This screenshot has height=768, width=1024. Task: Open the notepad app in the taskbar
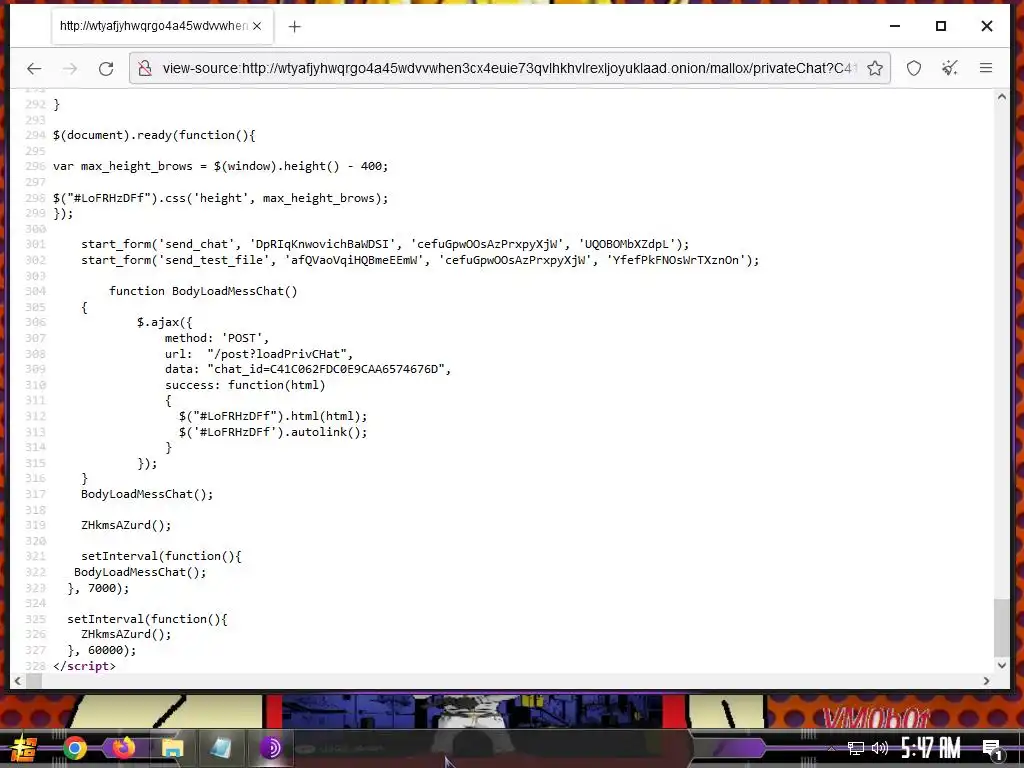point(221,748)
